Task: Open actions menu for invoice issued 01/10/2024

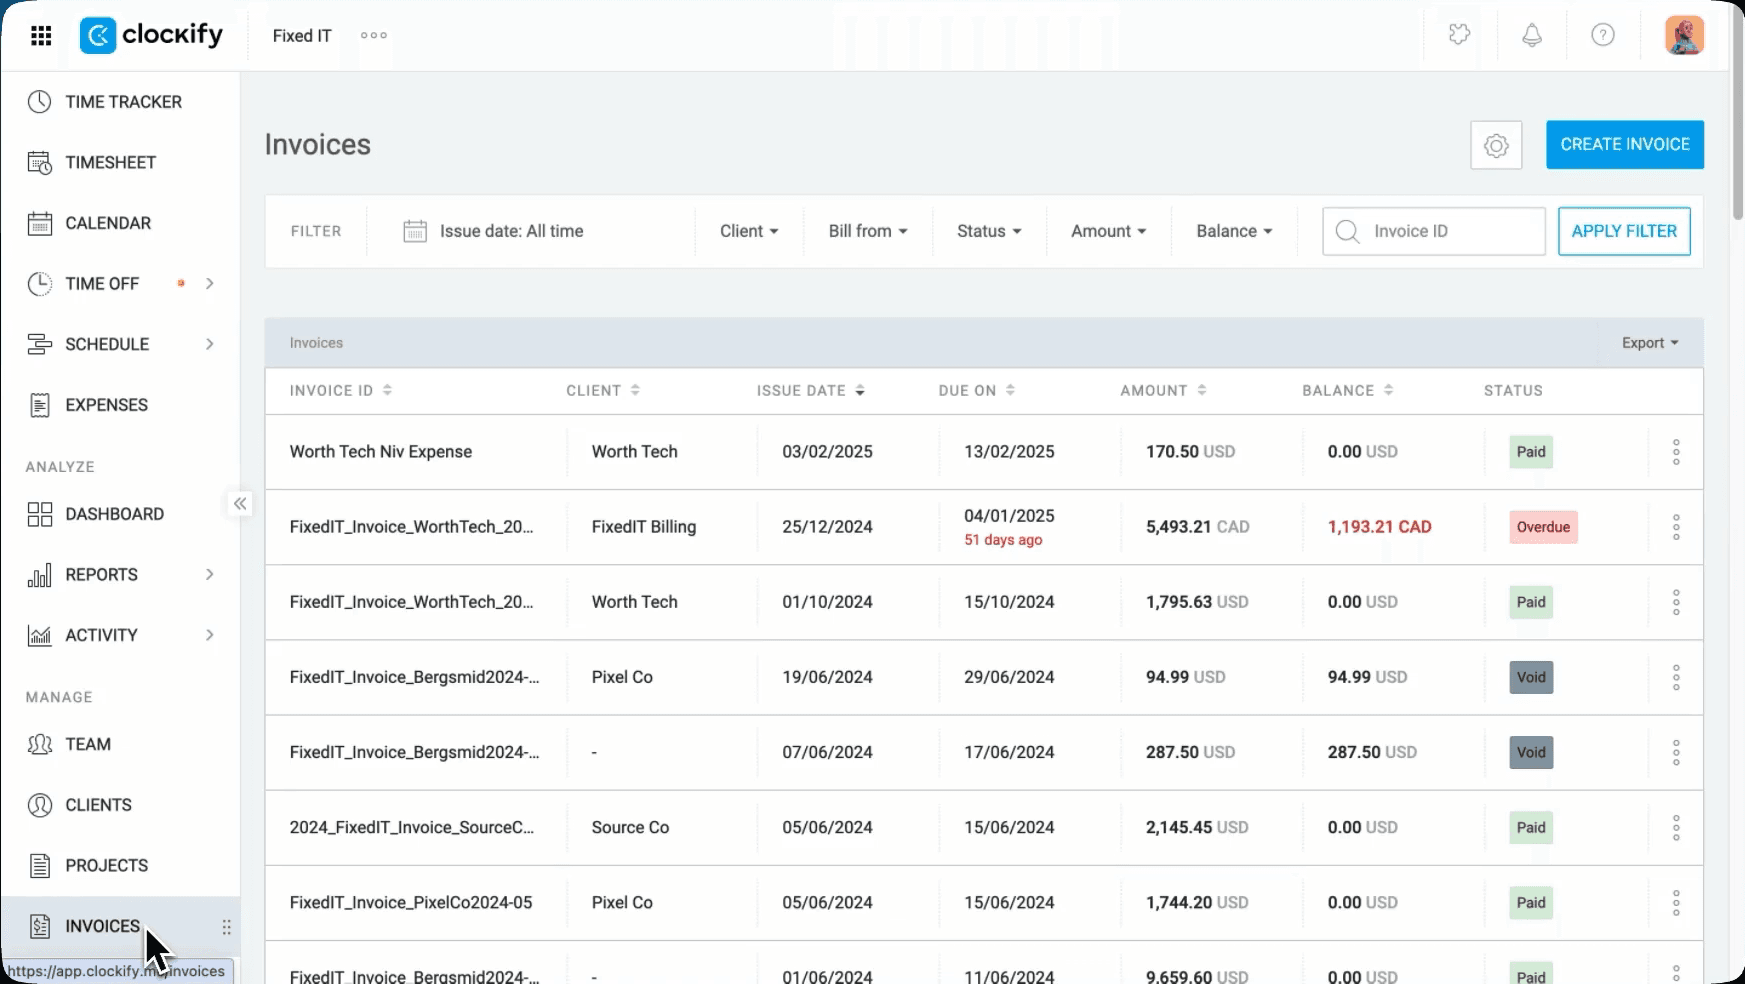Action: 1676,602
